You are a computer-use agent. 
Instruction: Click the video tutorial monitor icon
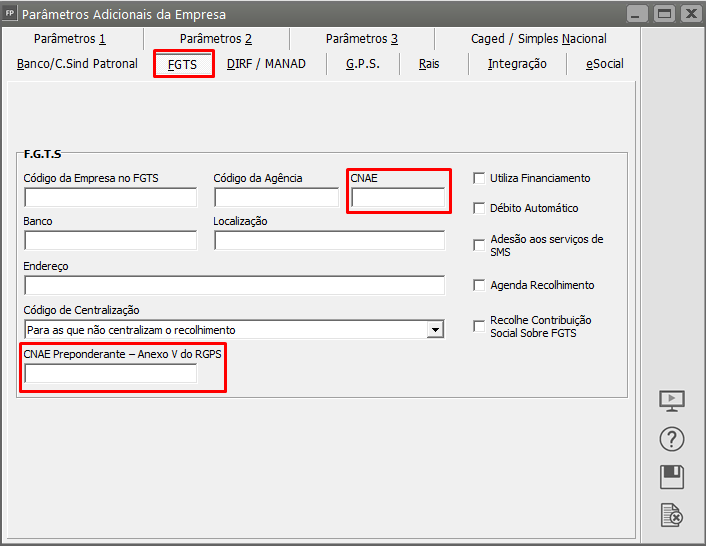(672, 401)
